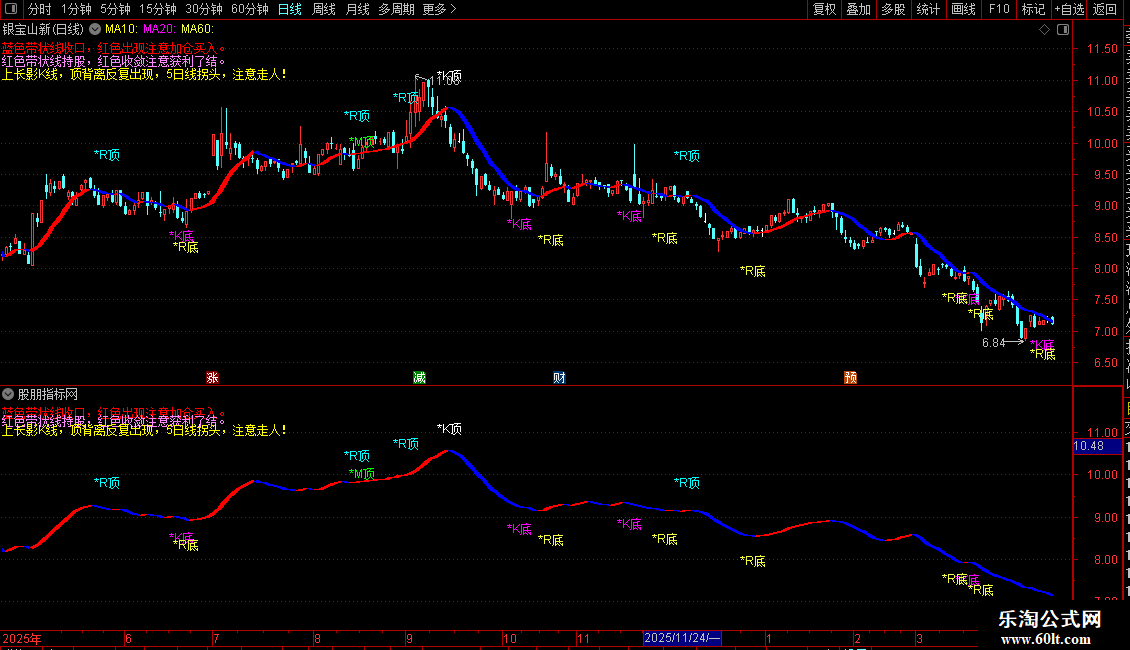The image size is (1130, 650).
Task: Click the 6.50 price axis label
Action: [1105, 362]
